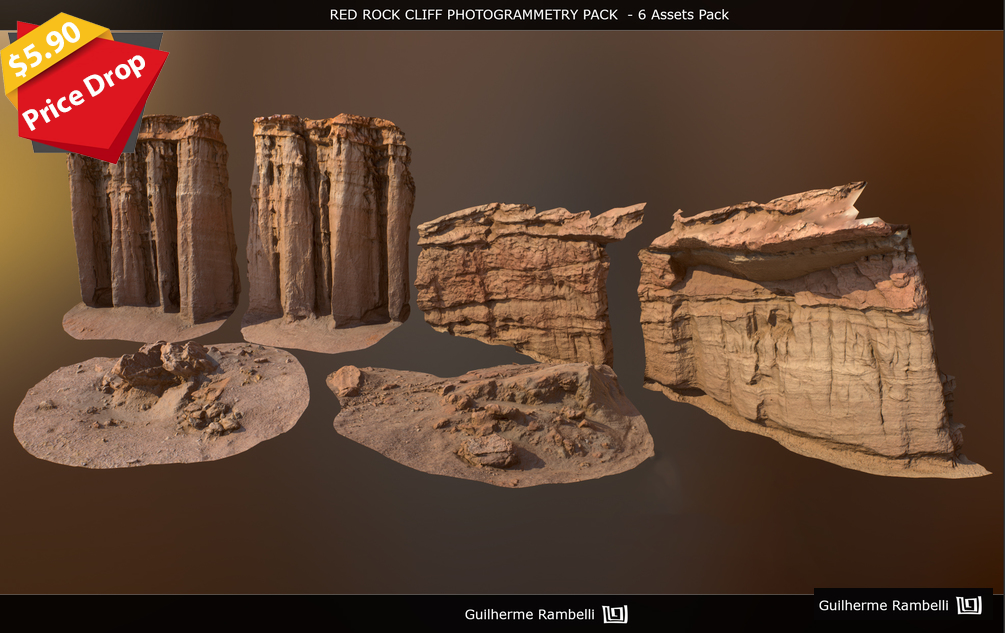The height and width of the screenshot is (633, 1005).
Task: Click the logo icon beside center Guilherme Rambelli
Action: click(x=615, y=614)
